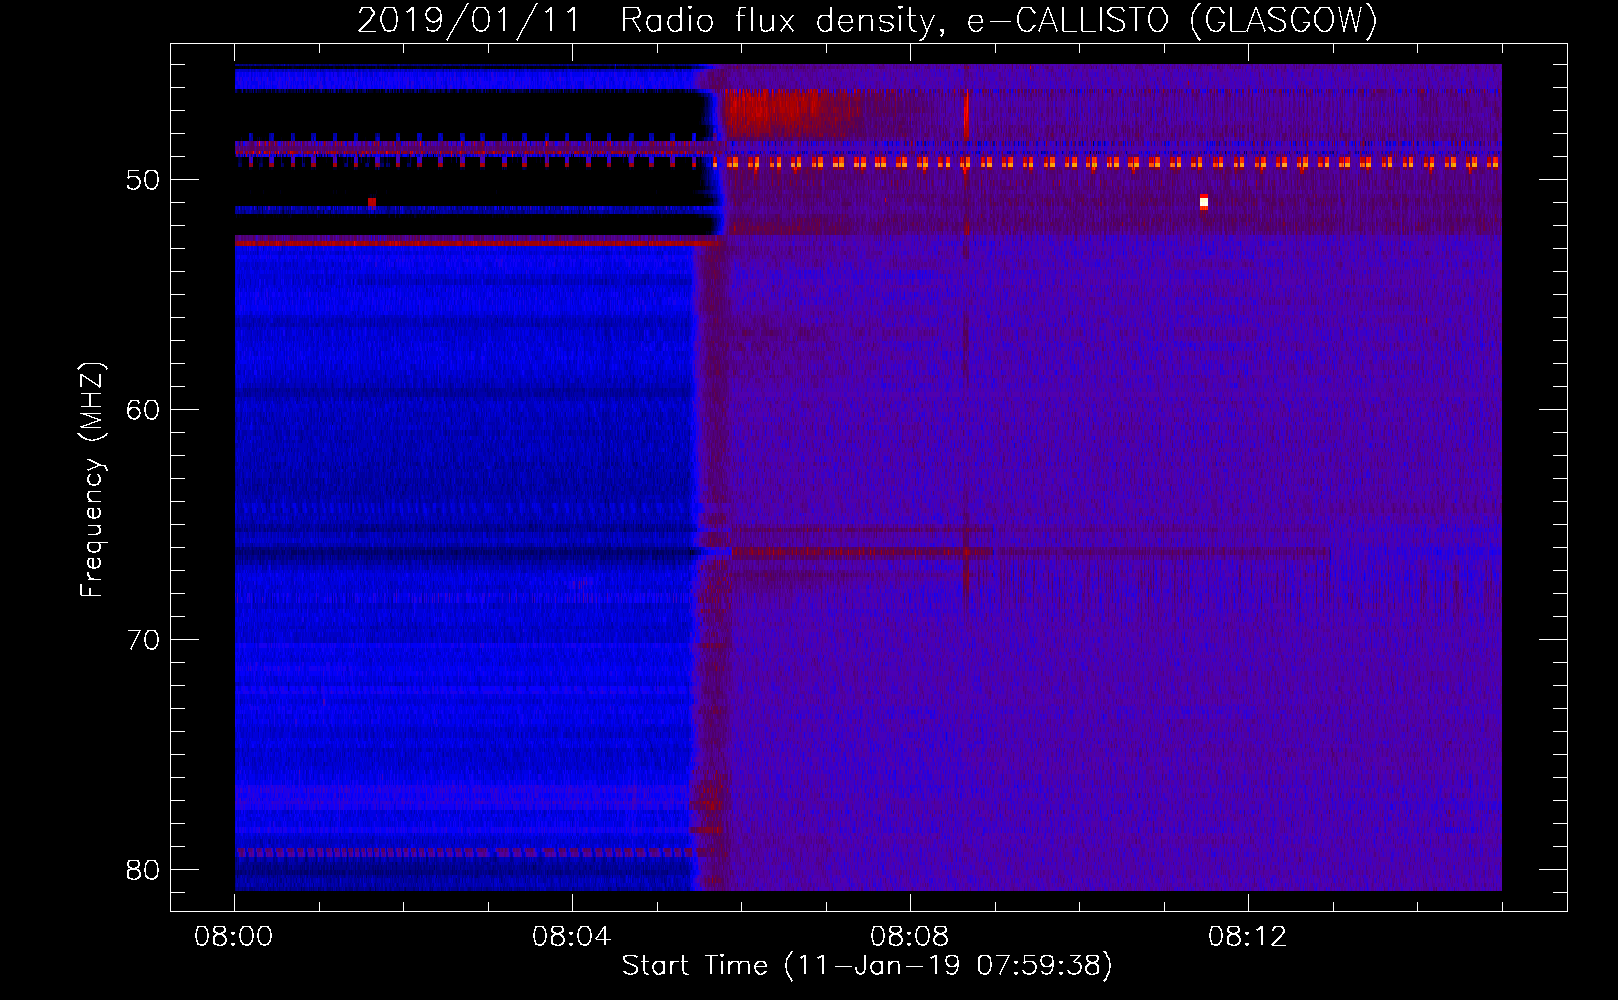Click the 50 frequency axis label

pos(143,180)
